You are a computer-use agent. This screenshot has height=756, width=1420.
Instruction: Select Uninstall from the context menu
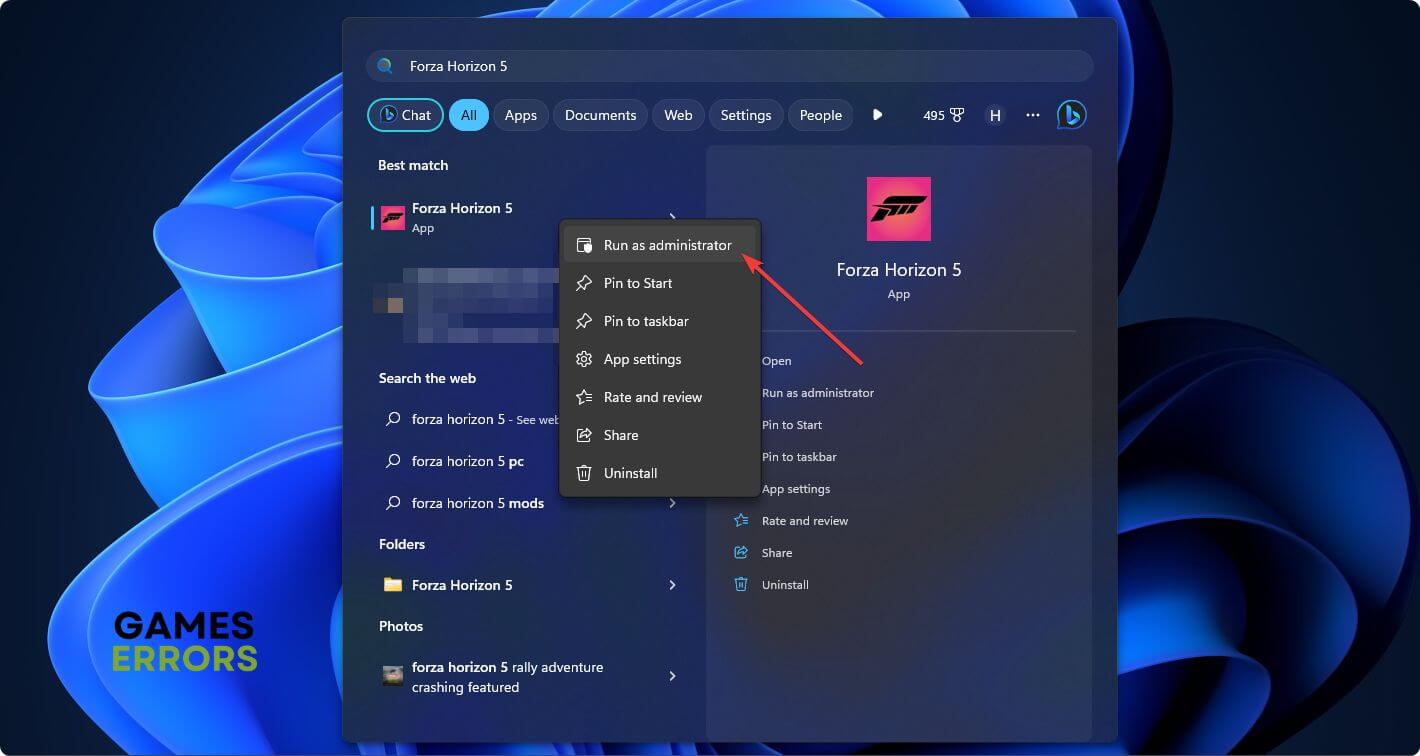click(630, 473)
